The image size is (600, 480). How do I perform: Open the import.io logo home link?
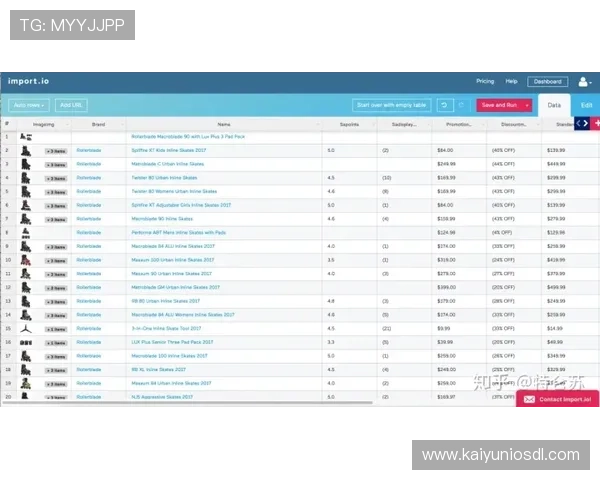pyautogui.click(x=28, y=81)
